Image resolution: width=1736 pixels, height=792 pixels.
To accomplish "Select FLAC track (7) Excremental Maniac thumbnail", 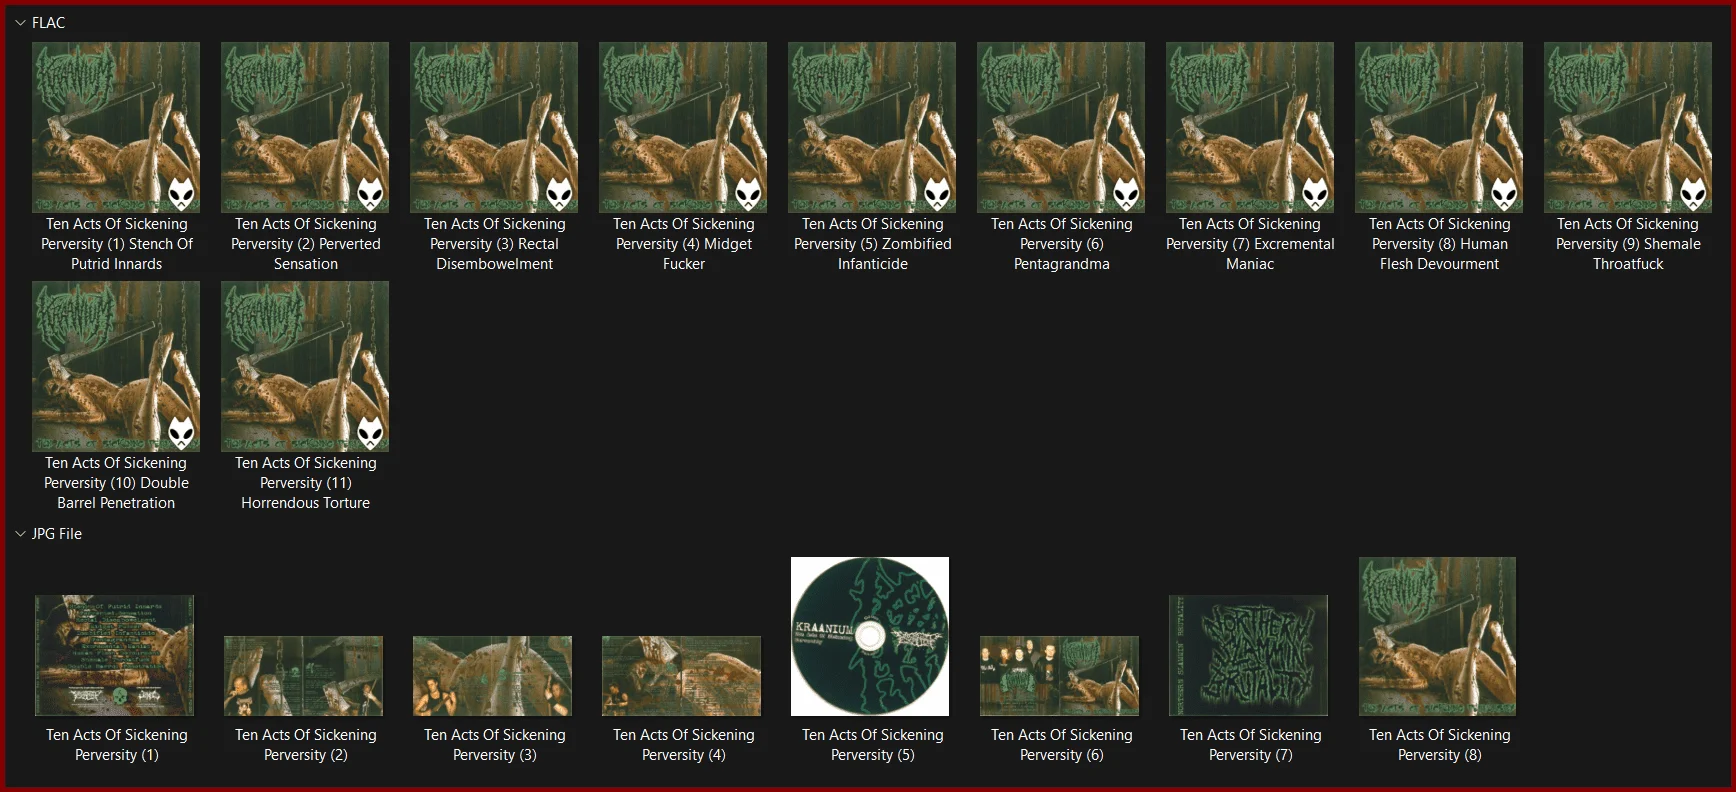I will pos(1250,127).
